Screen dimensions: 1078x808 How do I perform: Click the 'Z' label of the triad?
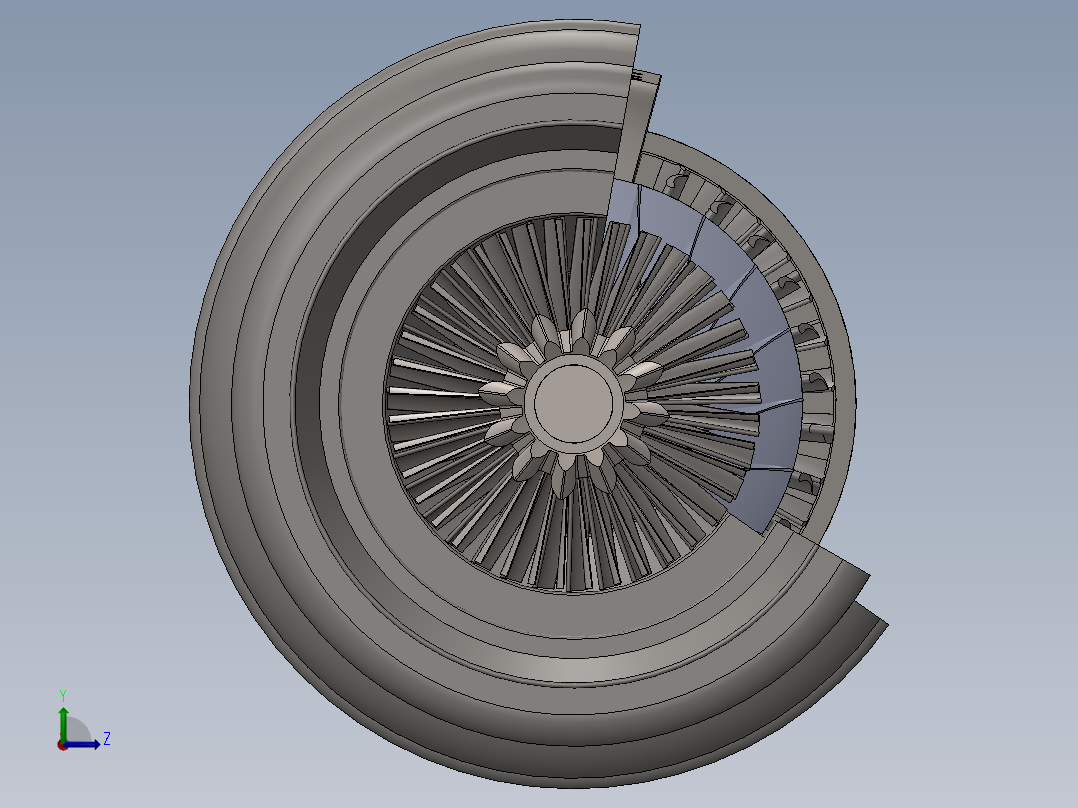(x=107, y=739)
